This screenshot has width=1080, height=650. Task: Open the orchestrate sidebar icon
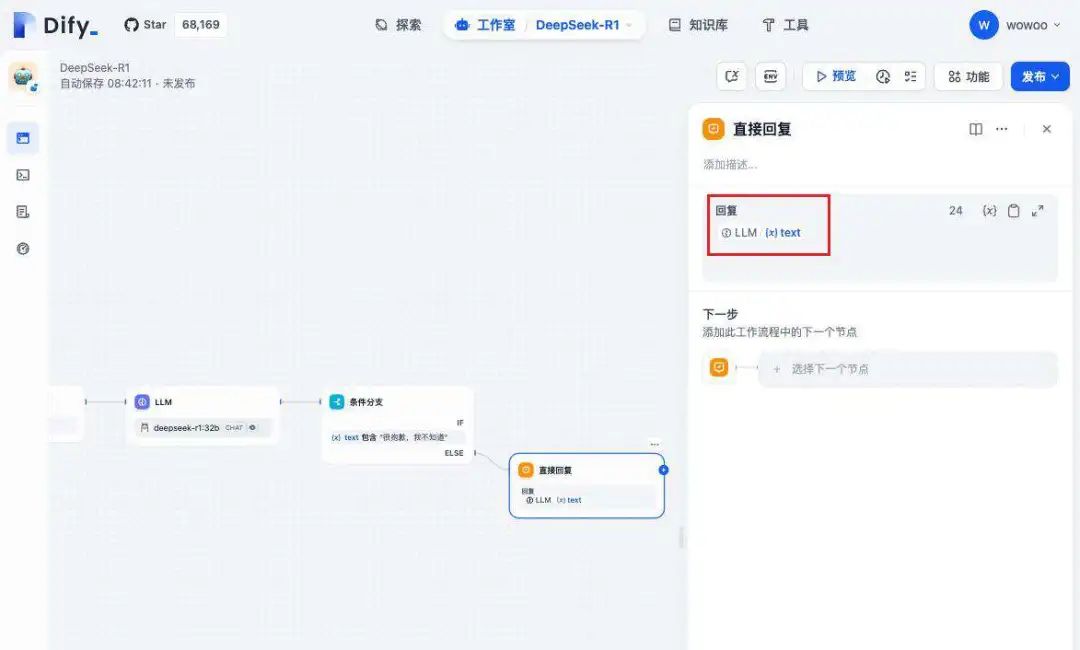pyautogui.click(x=23, y=138)
